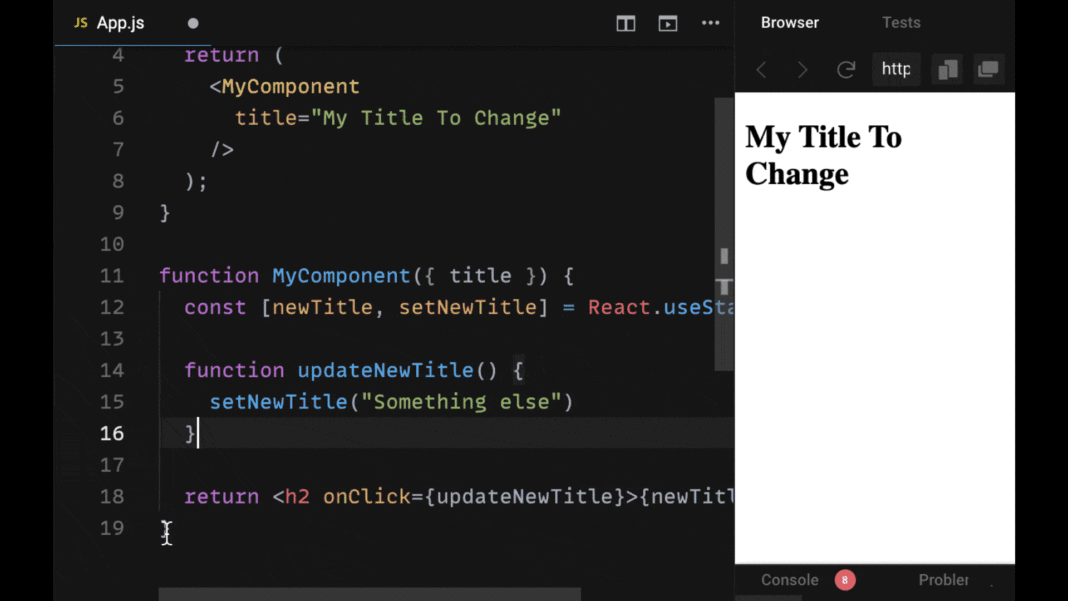Switch to the Problems tab
The width and height of the screenshot is (1068, 601).
coord(943,580)
